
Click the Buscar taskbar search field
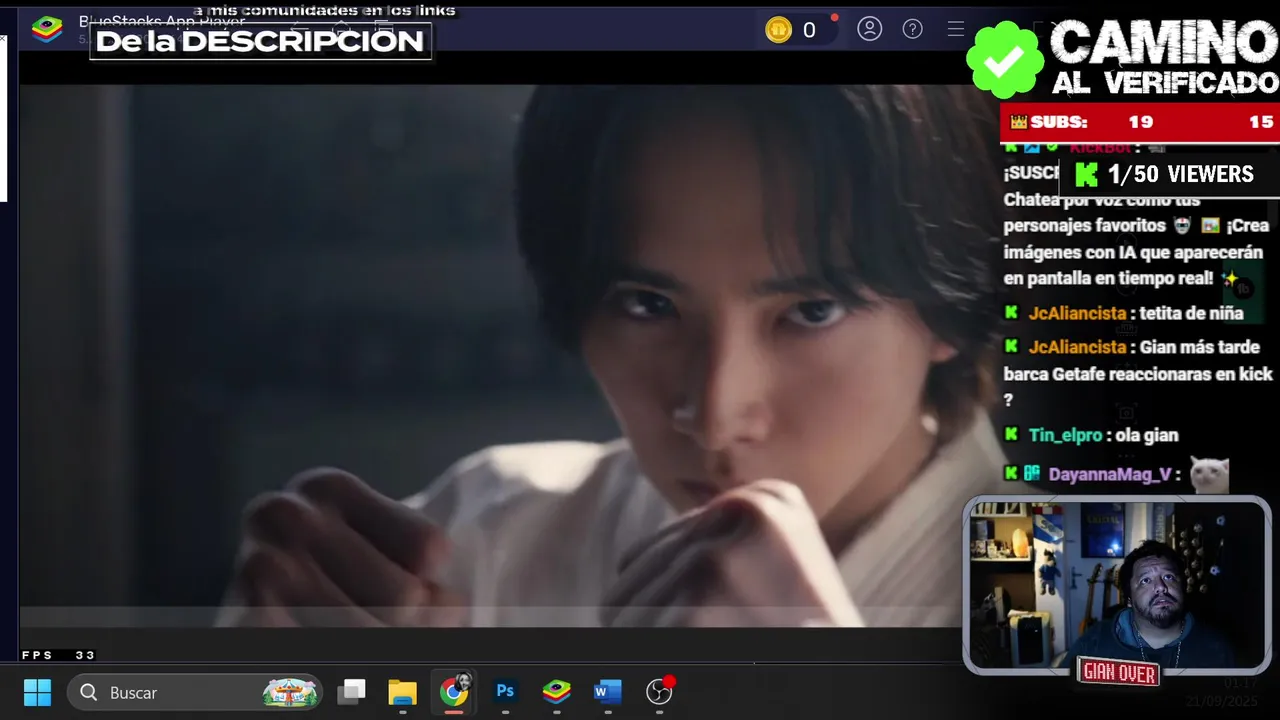click(194, 692)
